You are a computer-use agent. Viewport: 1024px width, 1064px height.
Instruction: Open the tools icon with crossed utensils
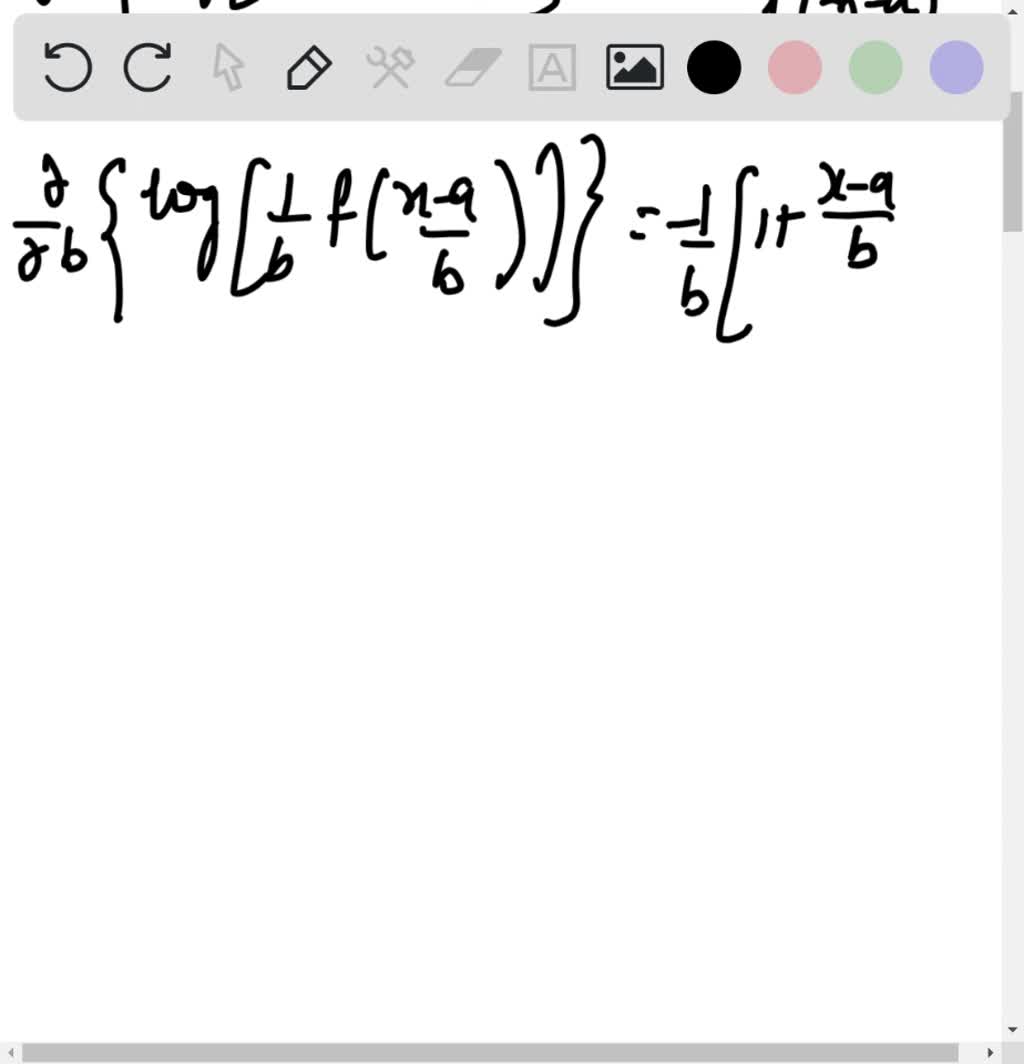point(390,68)
